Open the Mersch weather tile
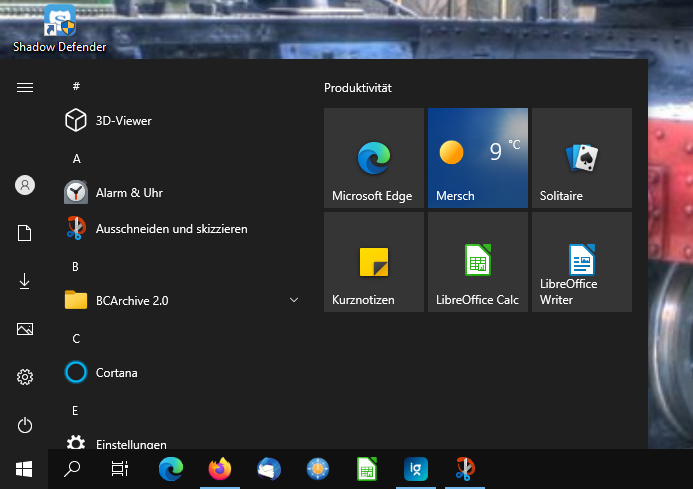The width and height of the screenshot is (693, 489). (x=478, y=158)
